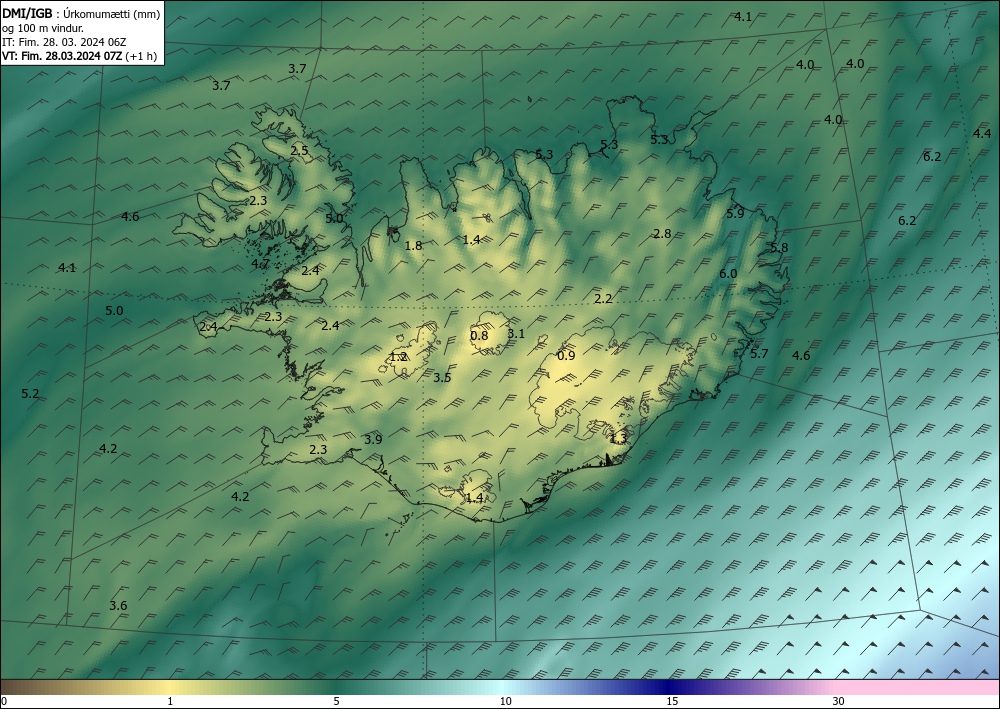1000x709 pixels.
Task: Click the 0.9 value on Vatnajökull
Action: coord(566,356)
